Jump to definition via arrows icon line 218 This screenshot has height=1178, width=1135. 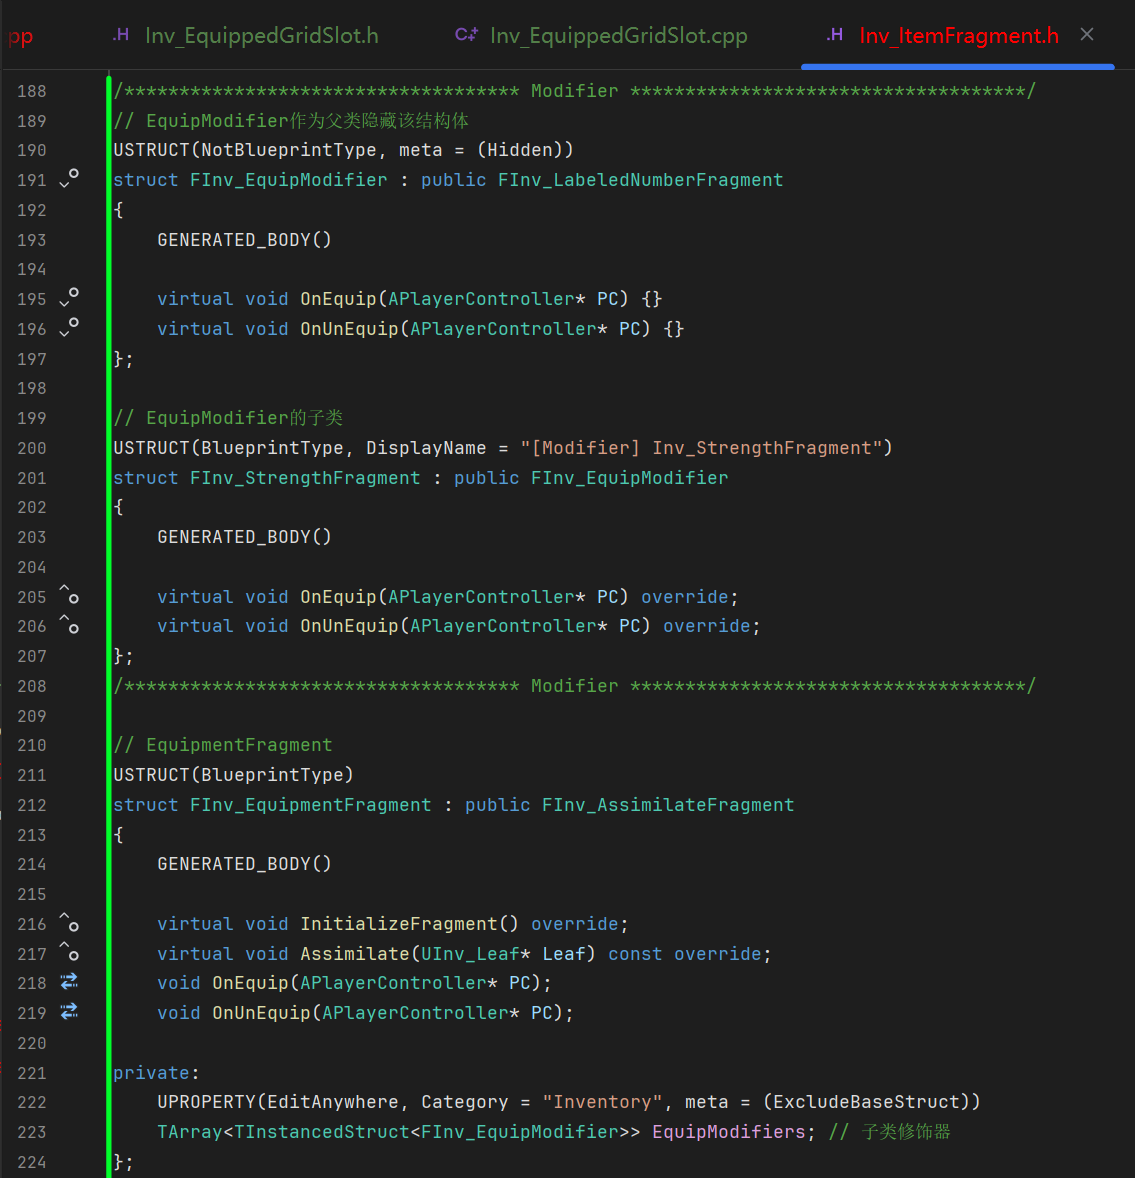pos(69,982)
